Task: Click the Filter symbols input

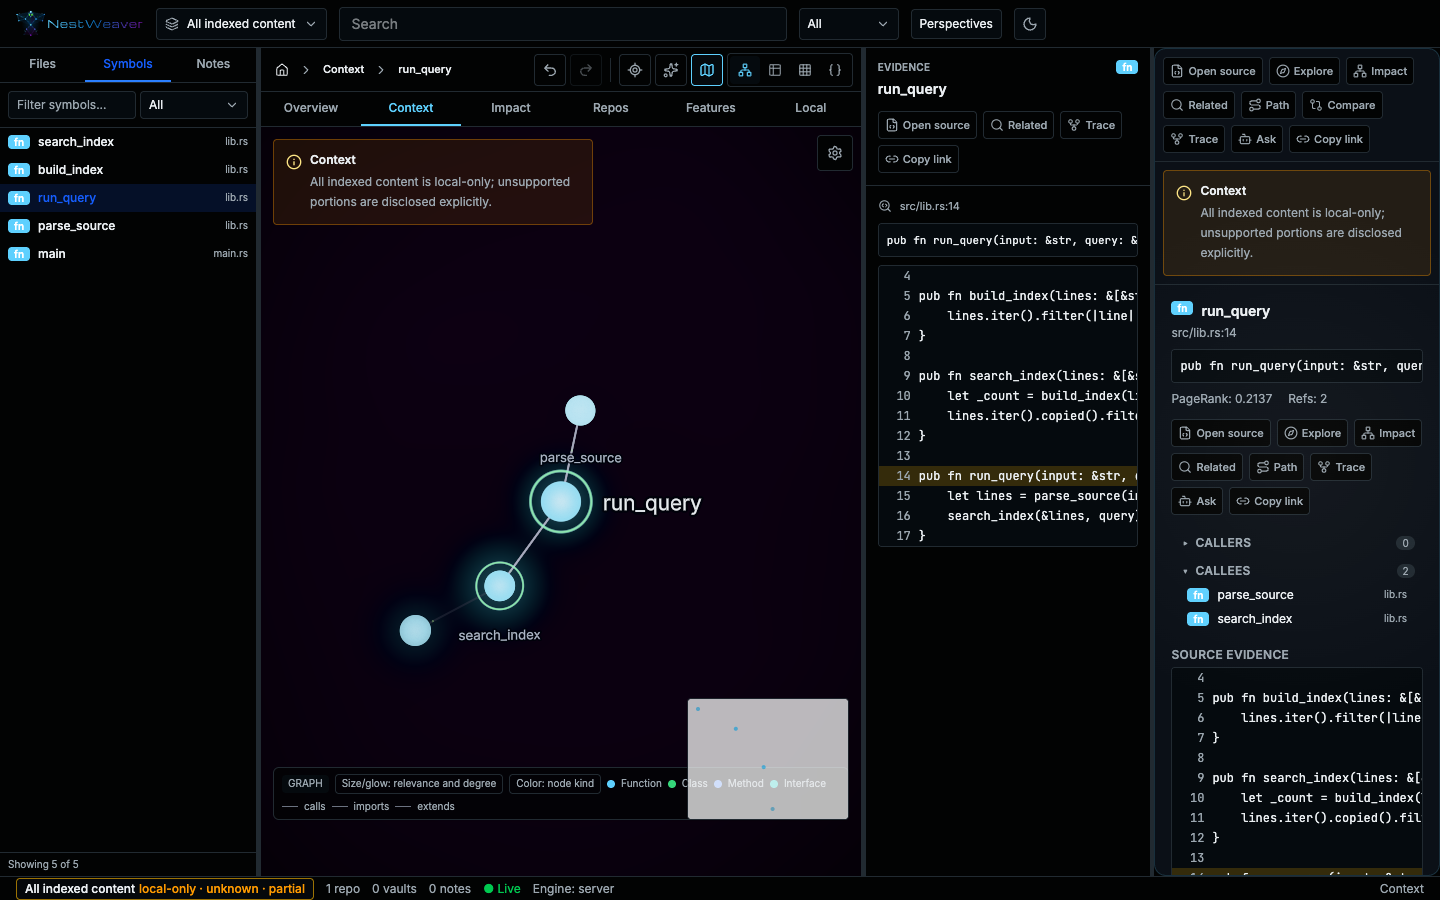Action: (72, 105)
